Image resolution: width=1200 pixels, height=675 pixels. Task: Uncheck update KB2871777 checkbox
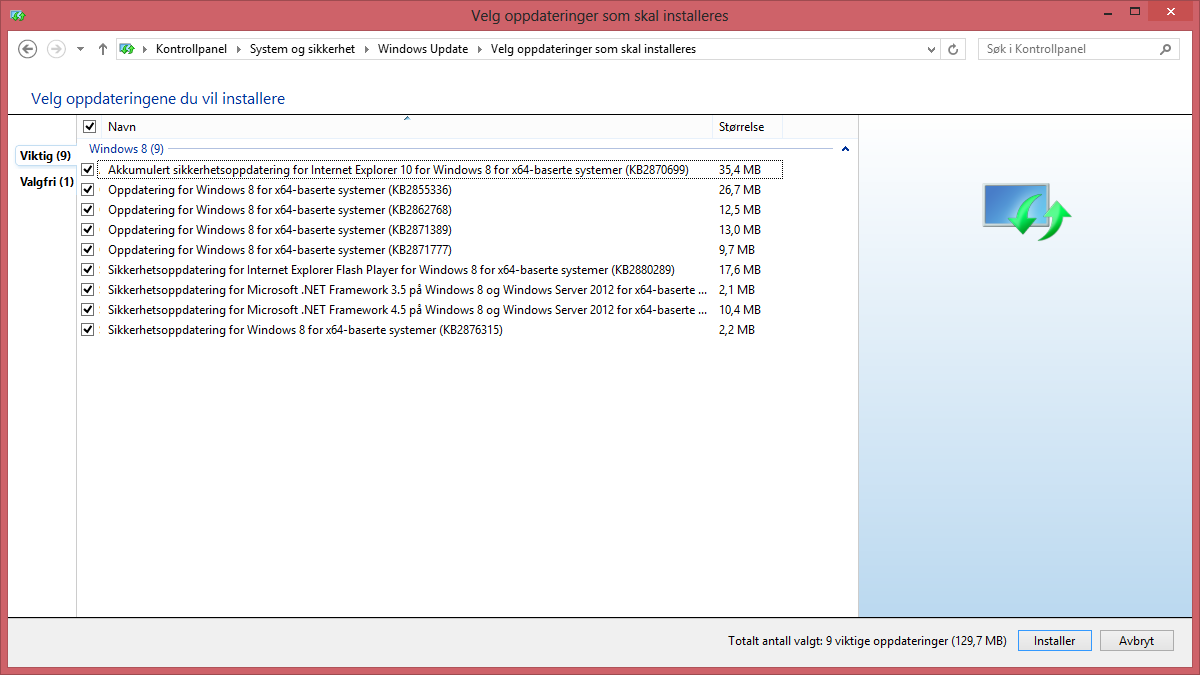coord(88,250)
